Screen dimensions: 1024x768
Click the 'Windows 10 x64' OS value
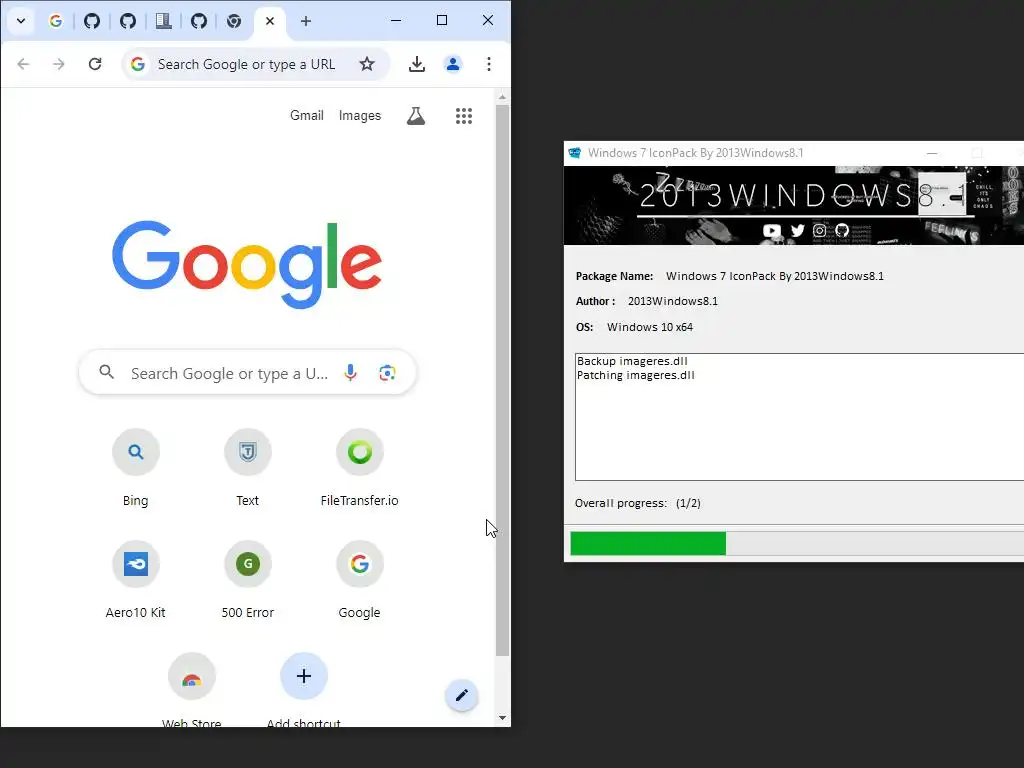[650, 327]
